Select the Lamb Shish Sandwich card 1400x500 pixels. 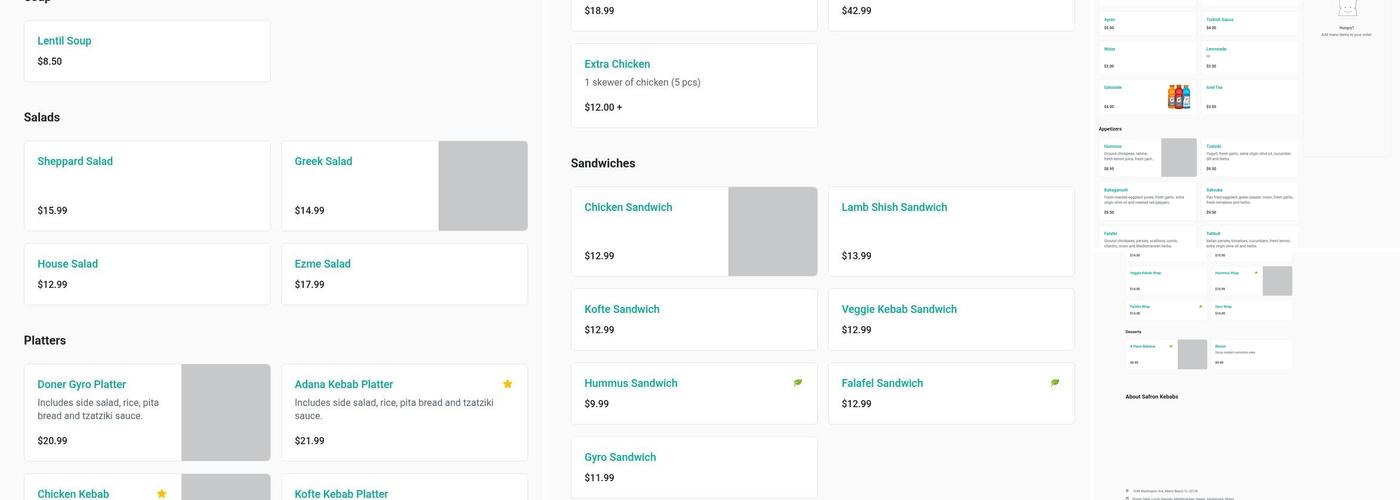click(951, 231)
